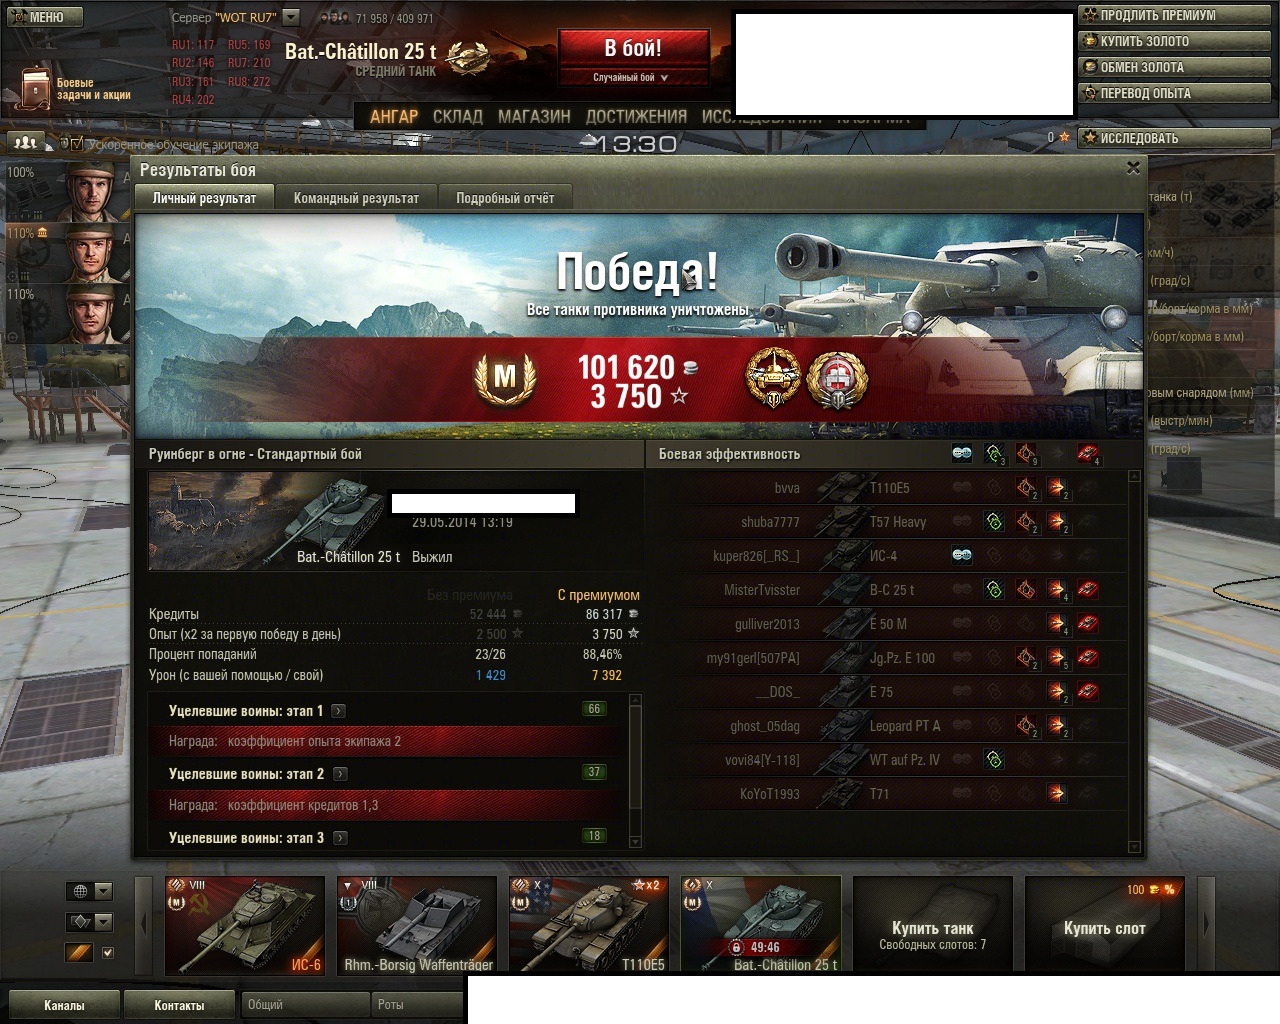Switch to Командный результат tab
This screenshot has width=1280, height=1024.
(356, 198)
